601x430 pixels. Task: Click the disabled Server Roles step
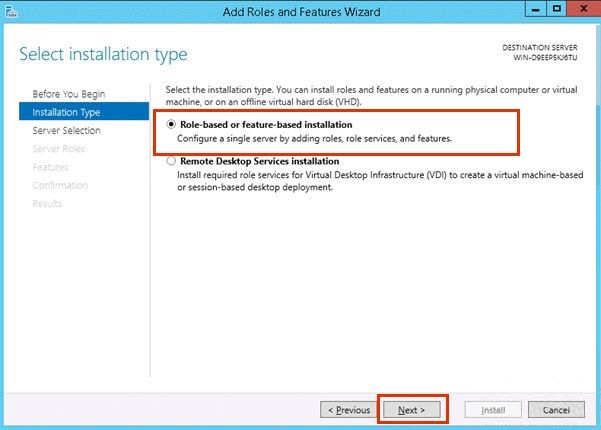[x=59, y=148]
